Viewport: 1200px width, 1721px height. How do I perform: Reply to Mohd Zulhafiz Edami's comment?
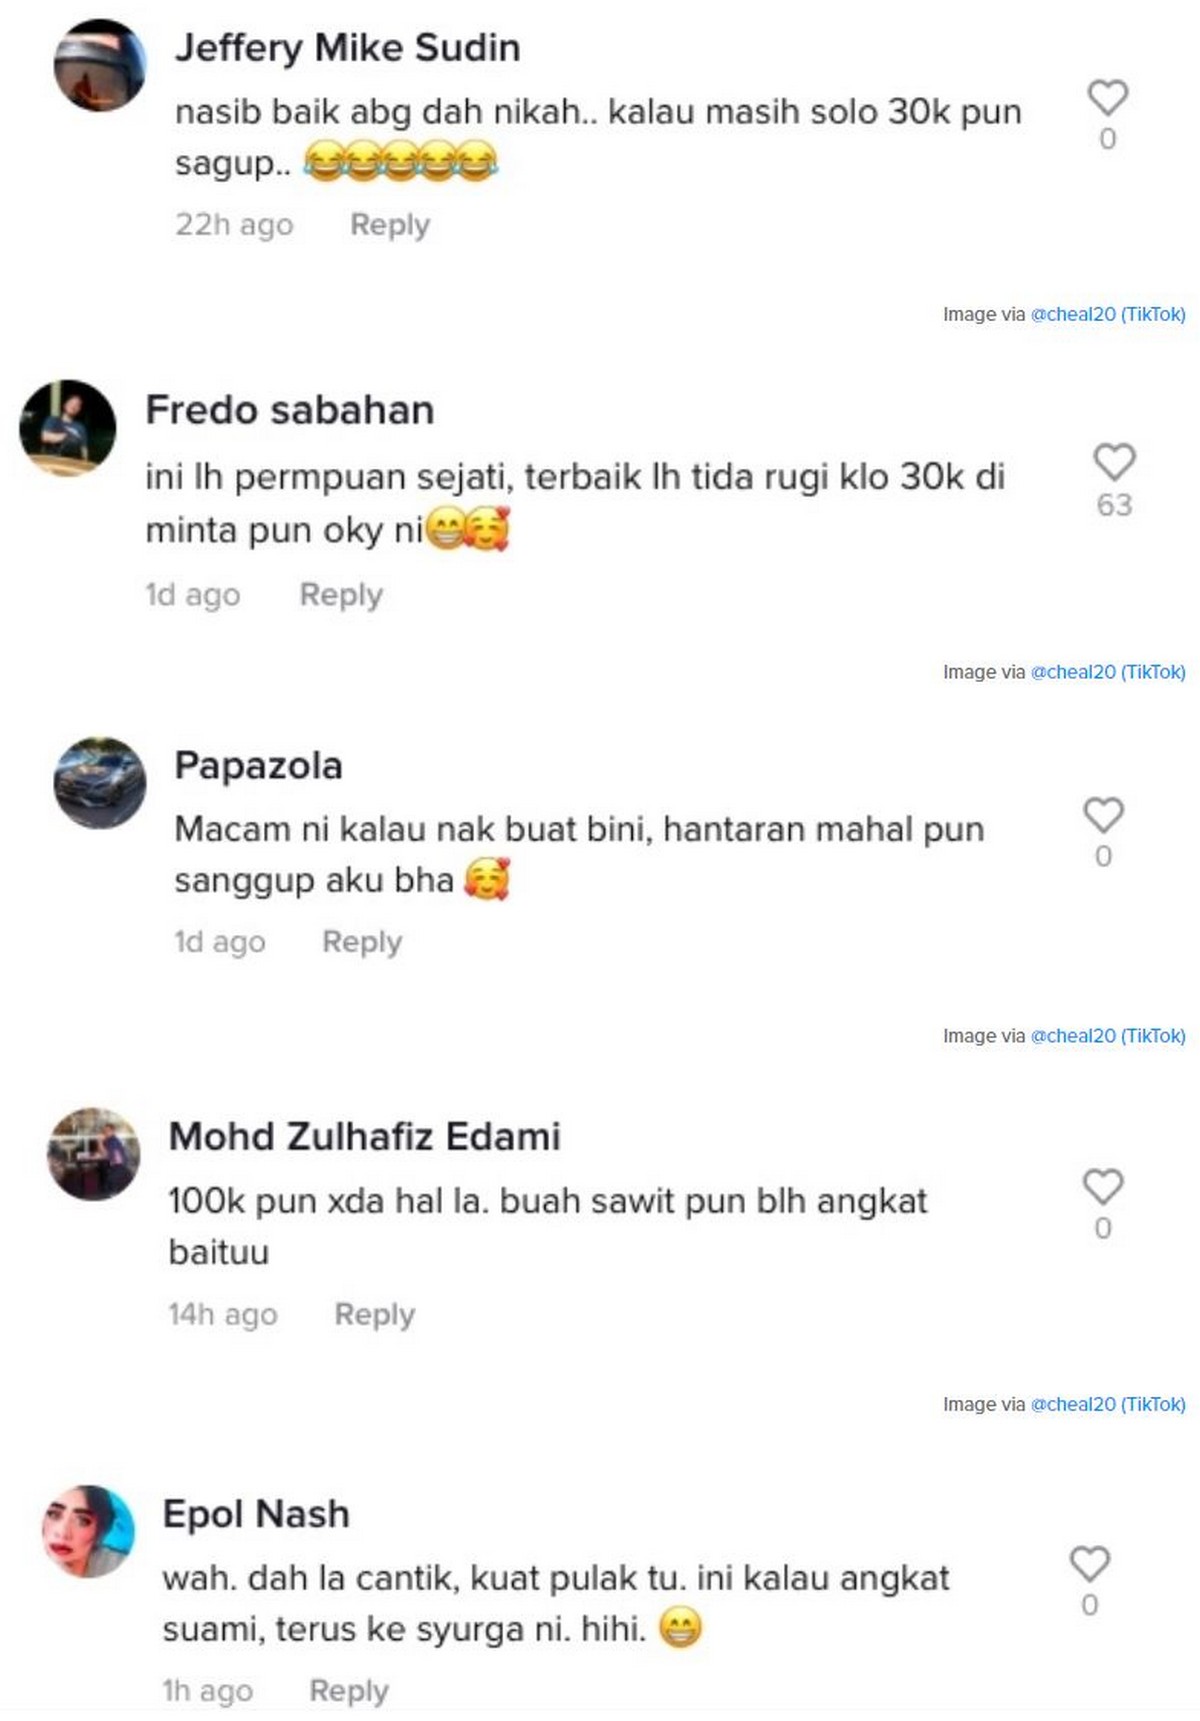(374, 1314)
